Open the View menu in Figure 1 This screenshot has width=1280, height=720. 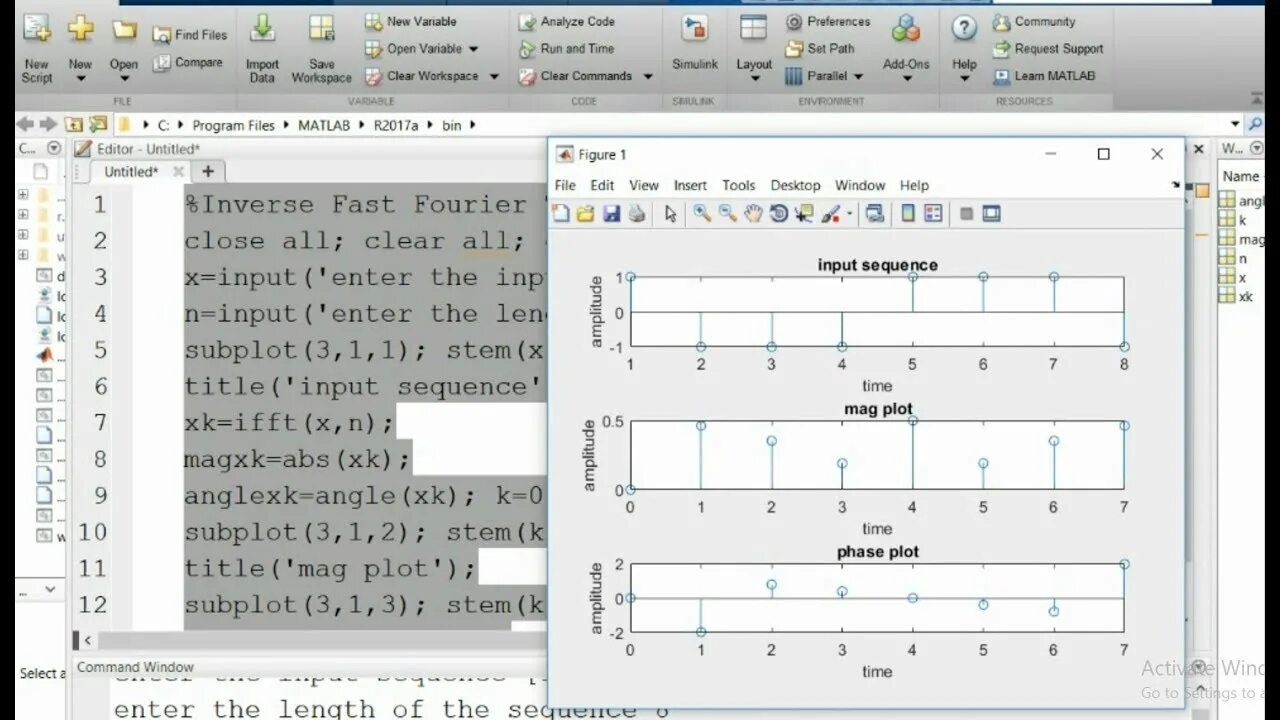point(644,185)
